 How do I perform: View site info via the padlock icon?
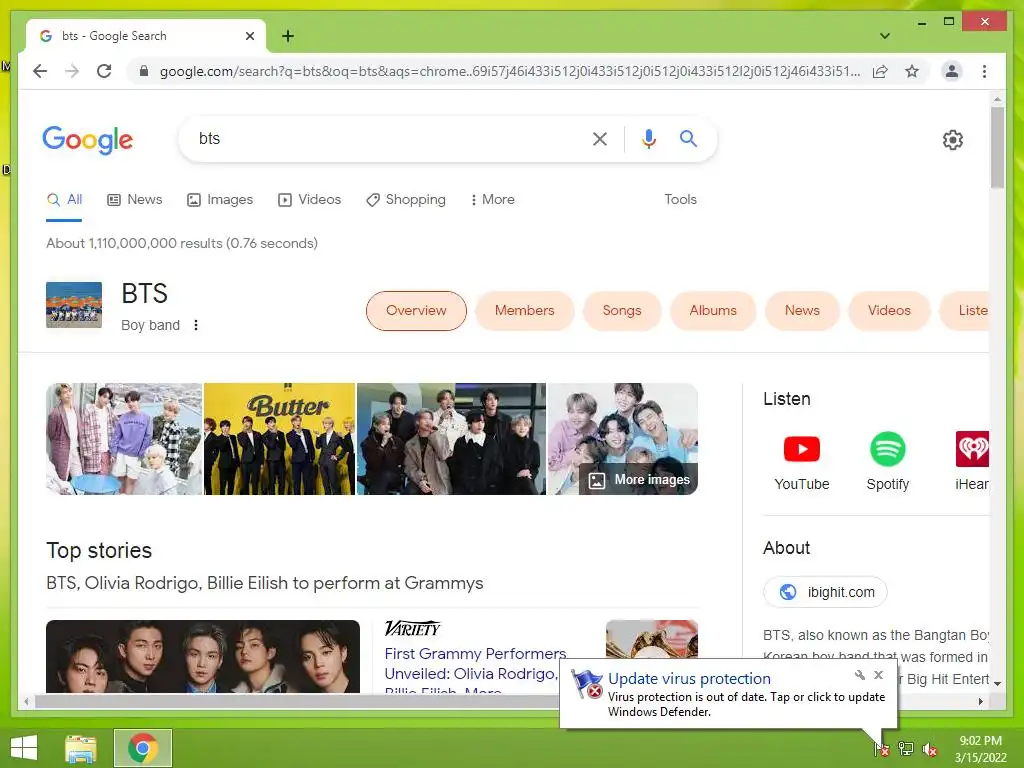click(144, 71)
